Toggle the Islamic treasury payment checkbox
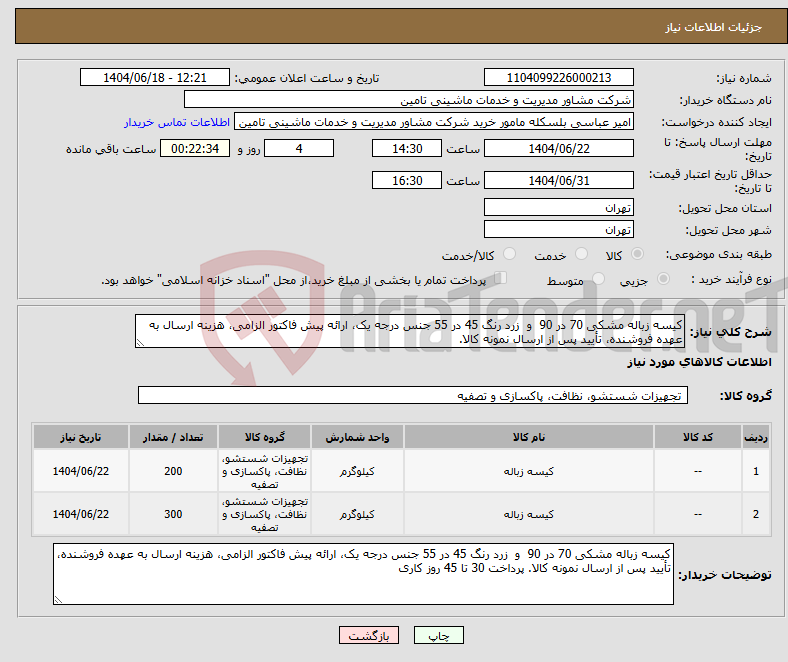Viewport: 788px width, 662px height. [x=501, y=279]
